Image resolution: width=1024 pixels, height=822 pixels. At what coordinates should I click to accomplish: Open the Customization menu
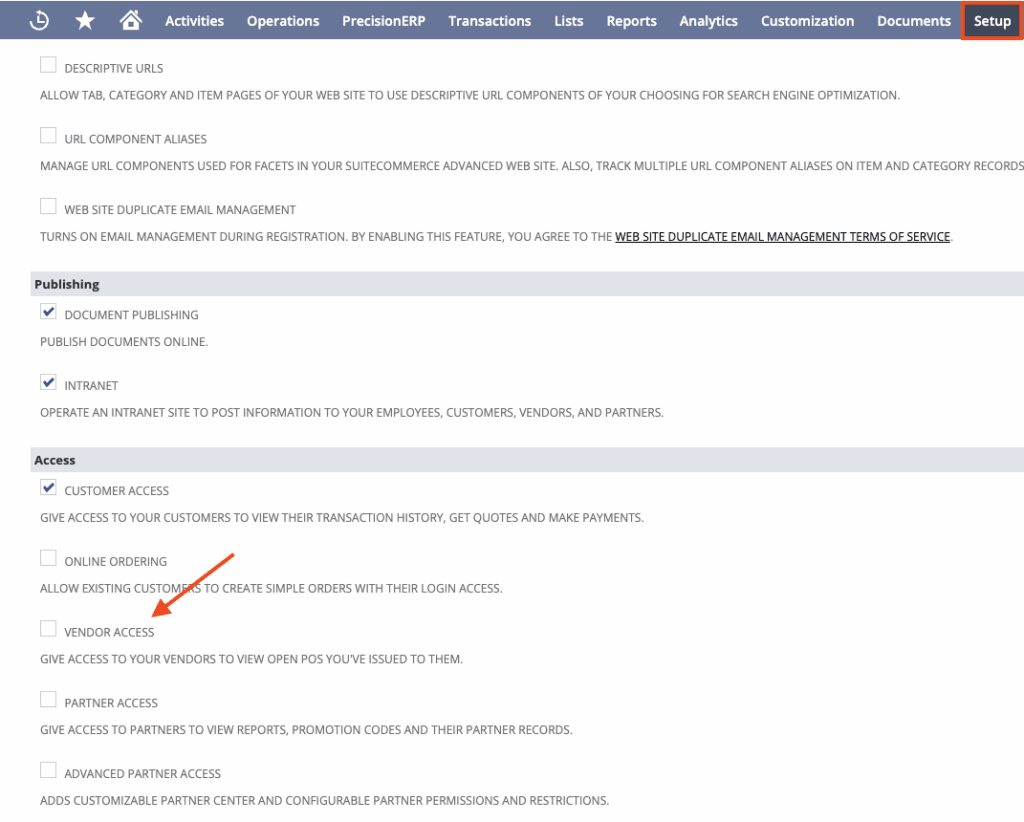[x=807, y=21]
